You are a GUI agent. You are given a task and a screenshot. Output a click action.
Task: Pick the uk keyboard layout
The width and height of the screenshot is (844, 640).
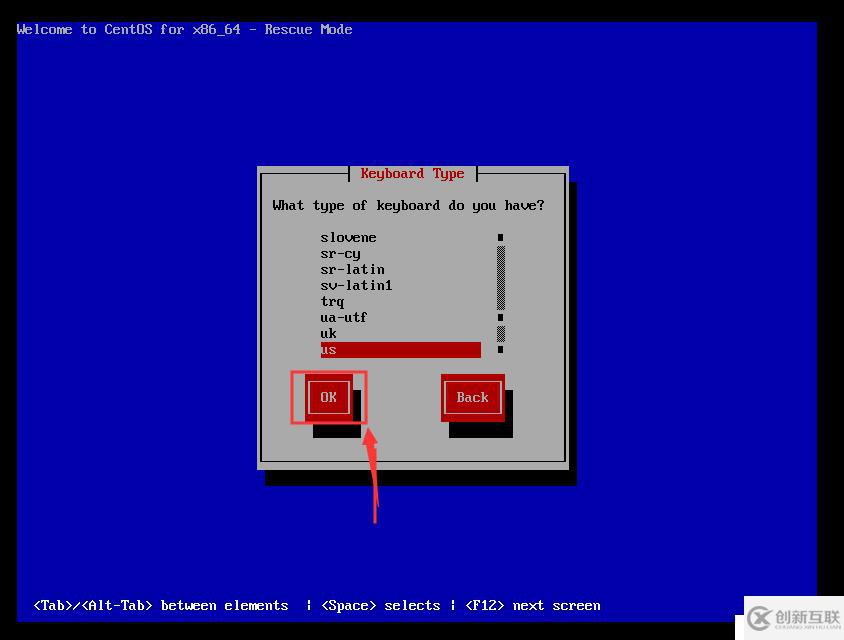pos(328,334)
